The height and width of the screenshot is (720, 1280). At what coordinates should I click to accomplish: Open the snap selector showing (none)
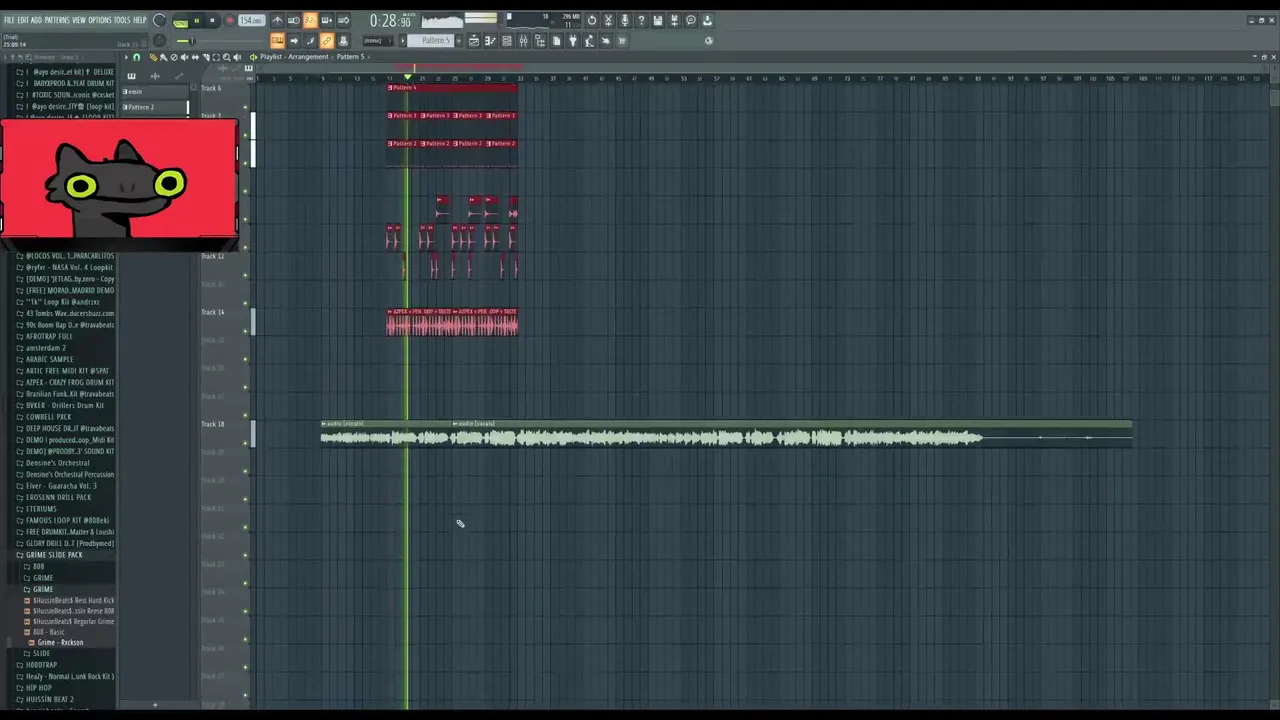coord(378,41)
